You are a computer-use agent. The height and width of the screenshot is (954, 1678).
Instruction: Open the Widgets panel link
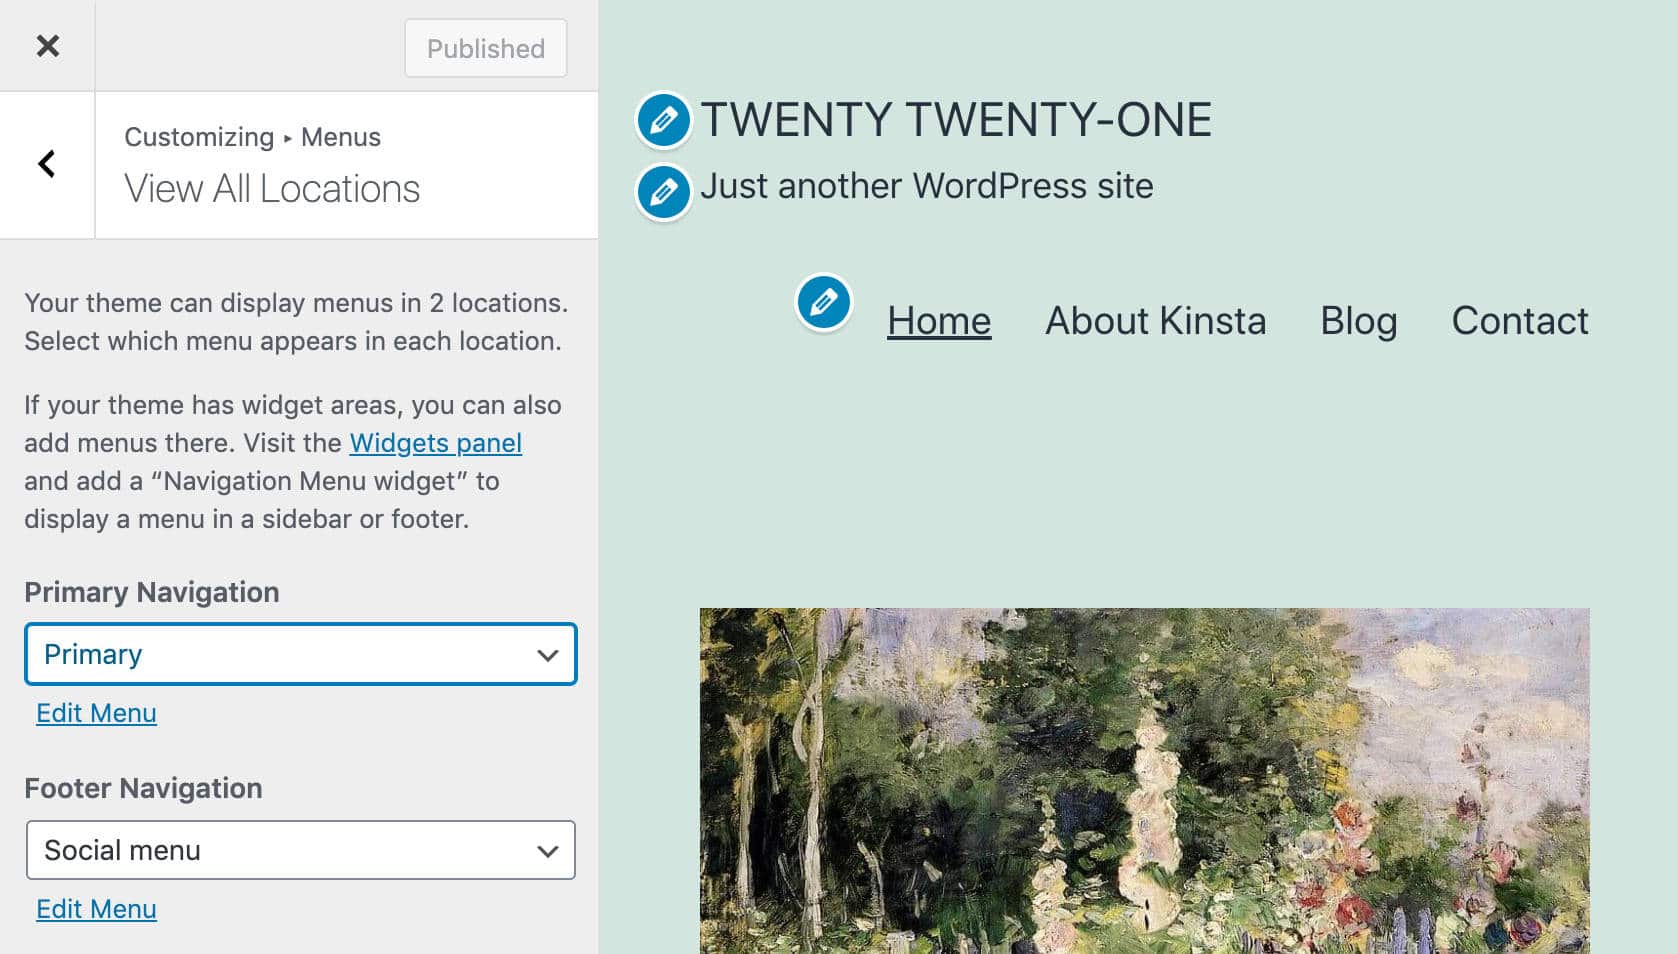coord(435,443)
